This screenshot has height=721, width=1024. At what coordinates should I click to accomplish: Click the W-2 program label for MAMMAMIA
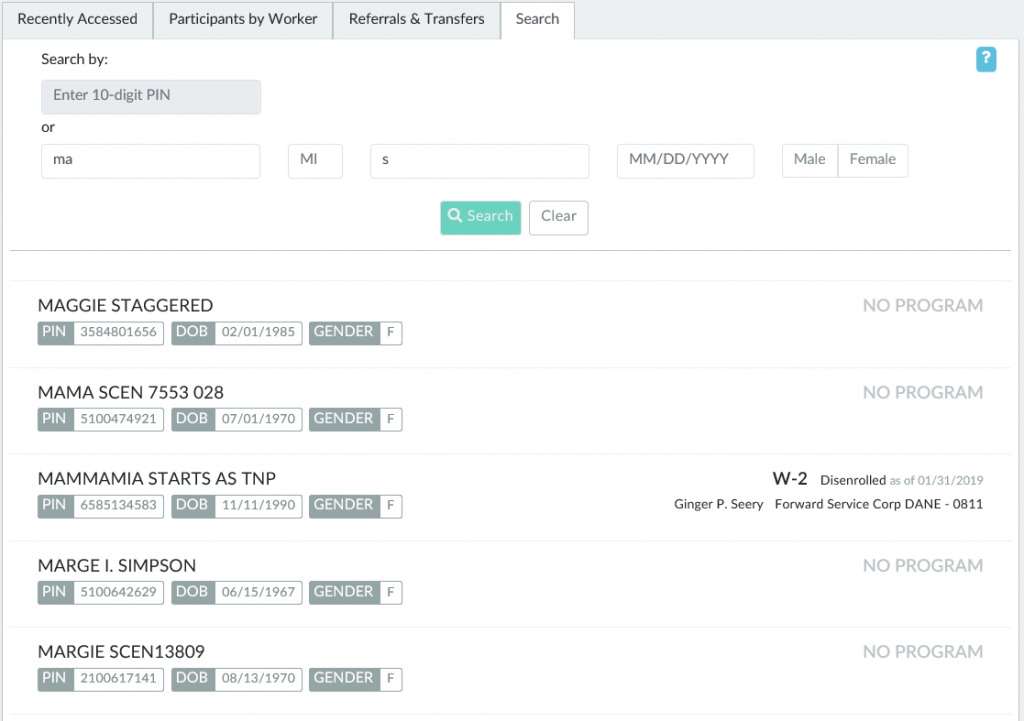[x=790, y=479]
